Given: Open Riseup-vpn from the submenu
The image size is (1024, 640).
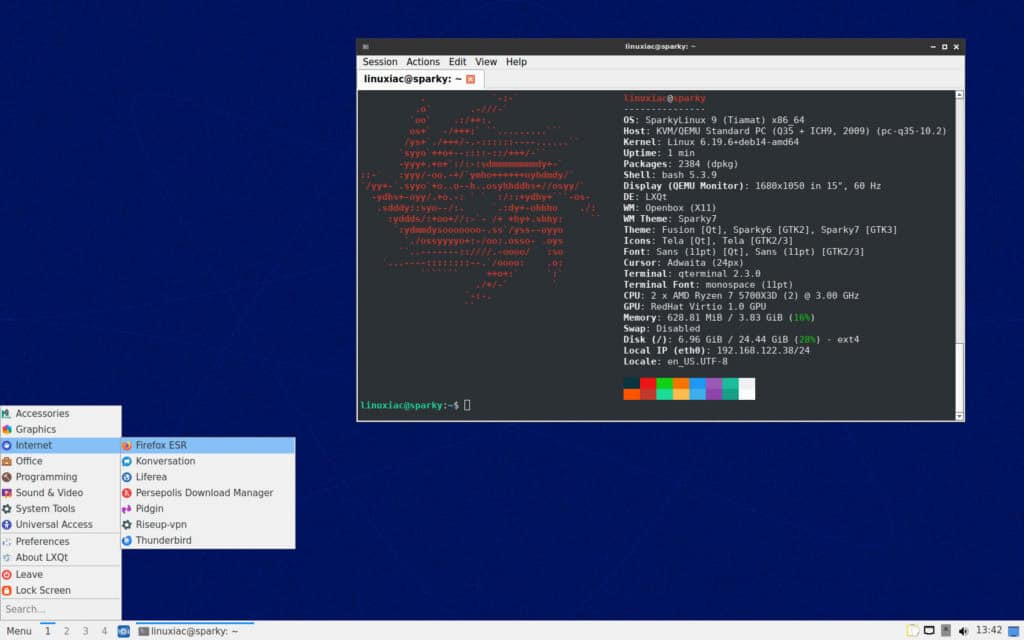Looking at the screenshot, I should [x=160, y=524].
